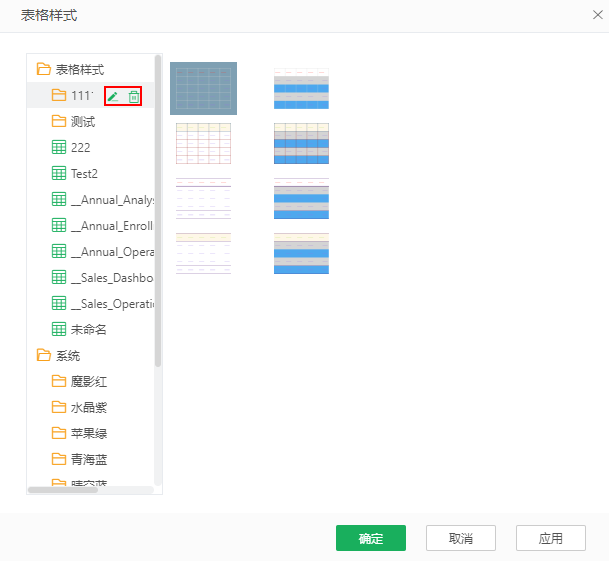Click the table icon next to _Sales_Dashbo
The height and width of the screenshot is (561, 609).
tap(59, 277)
